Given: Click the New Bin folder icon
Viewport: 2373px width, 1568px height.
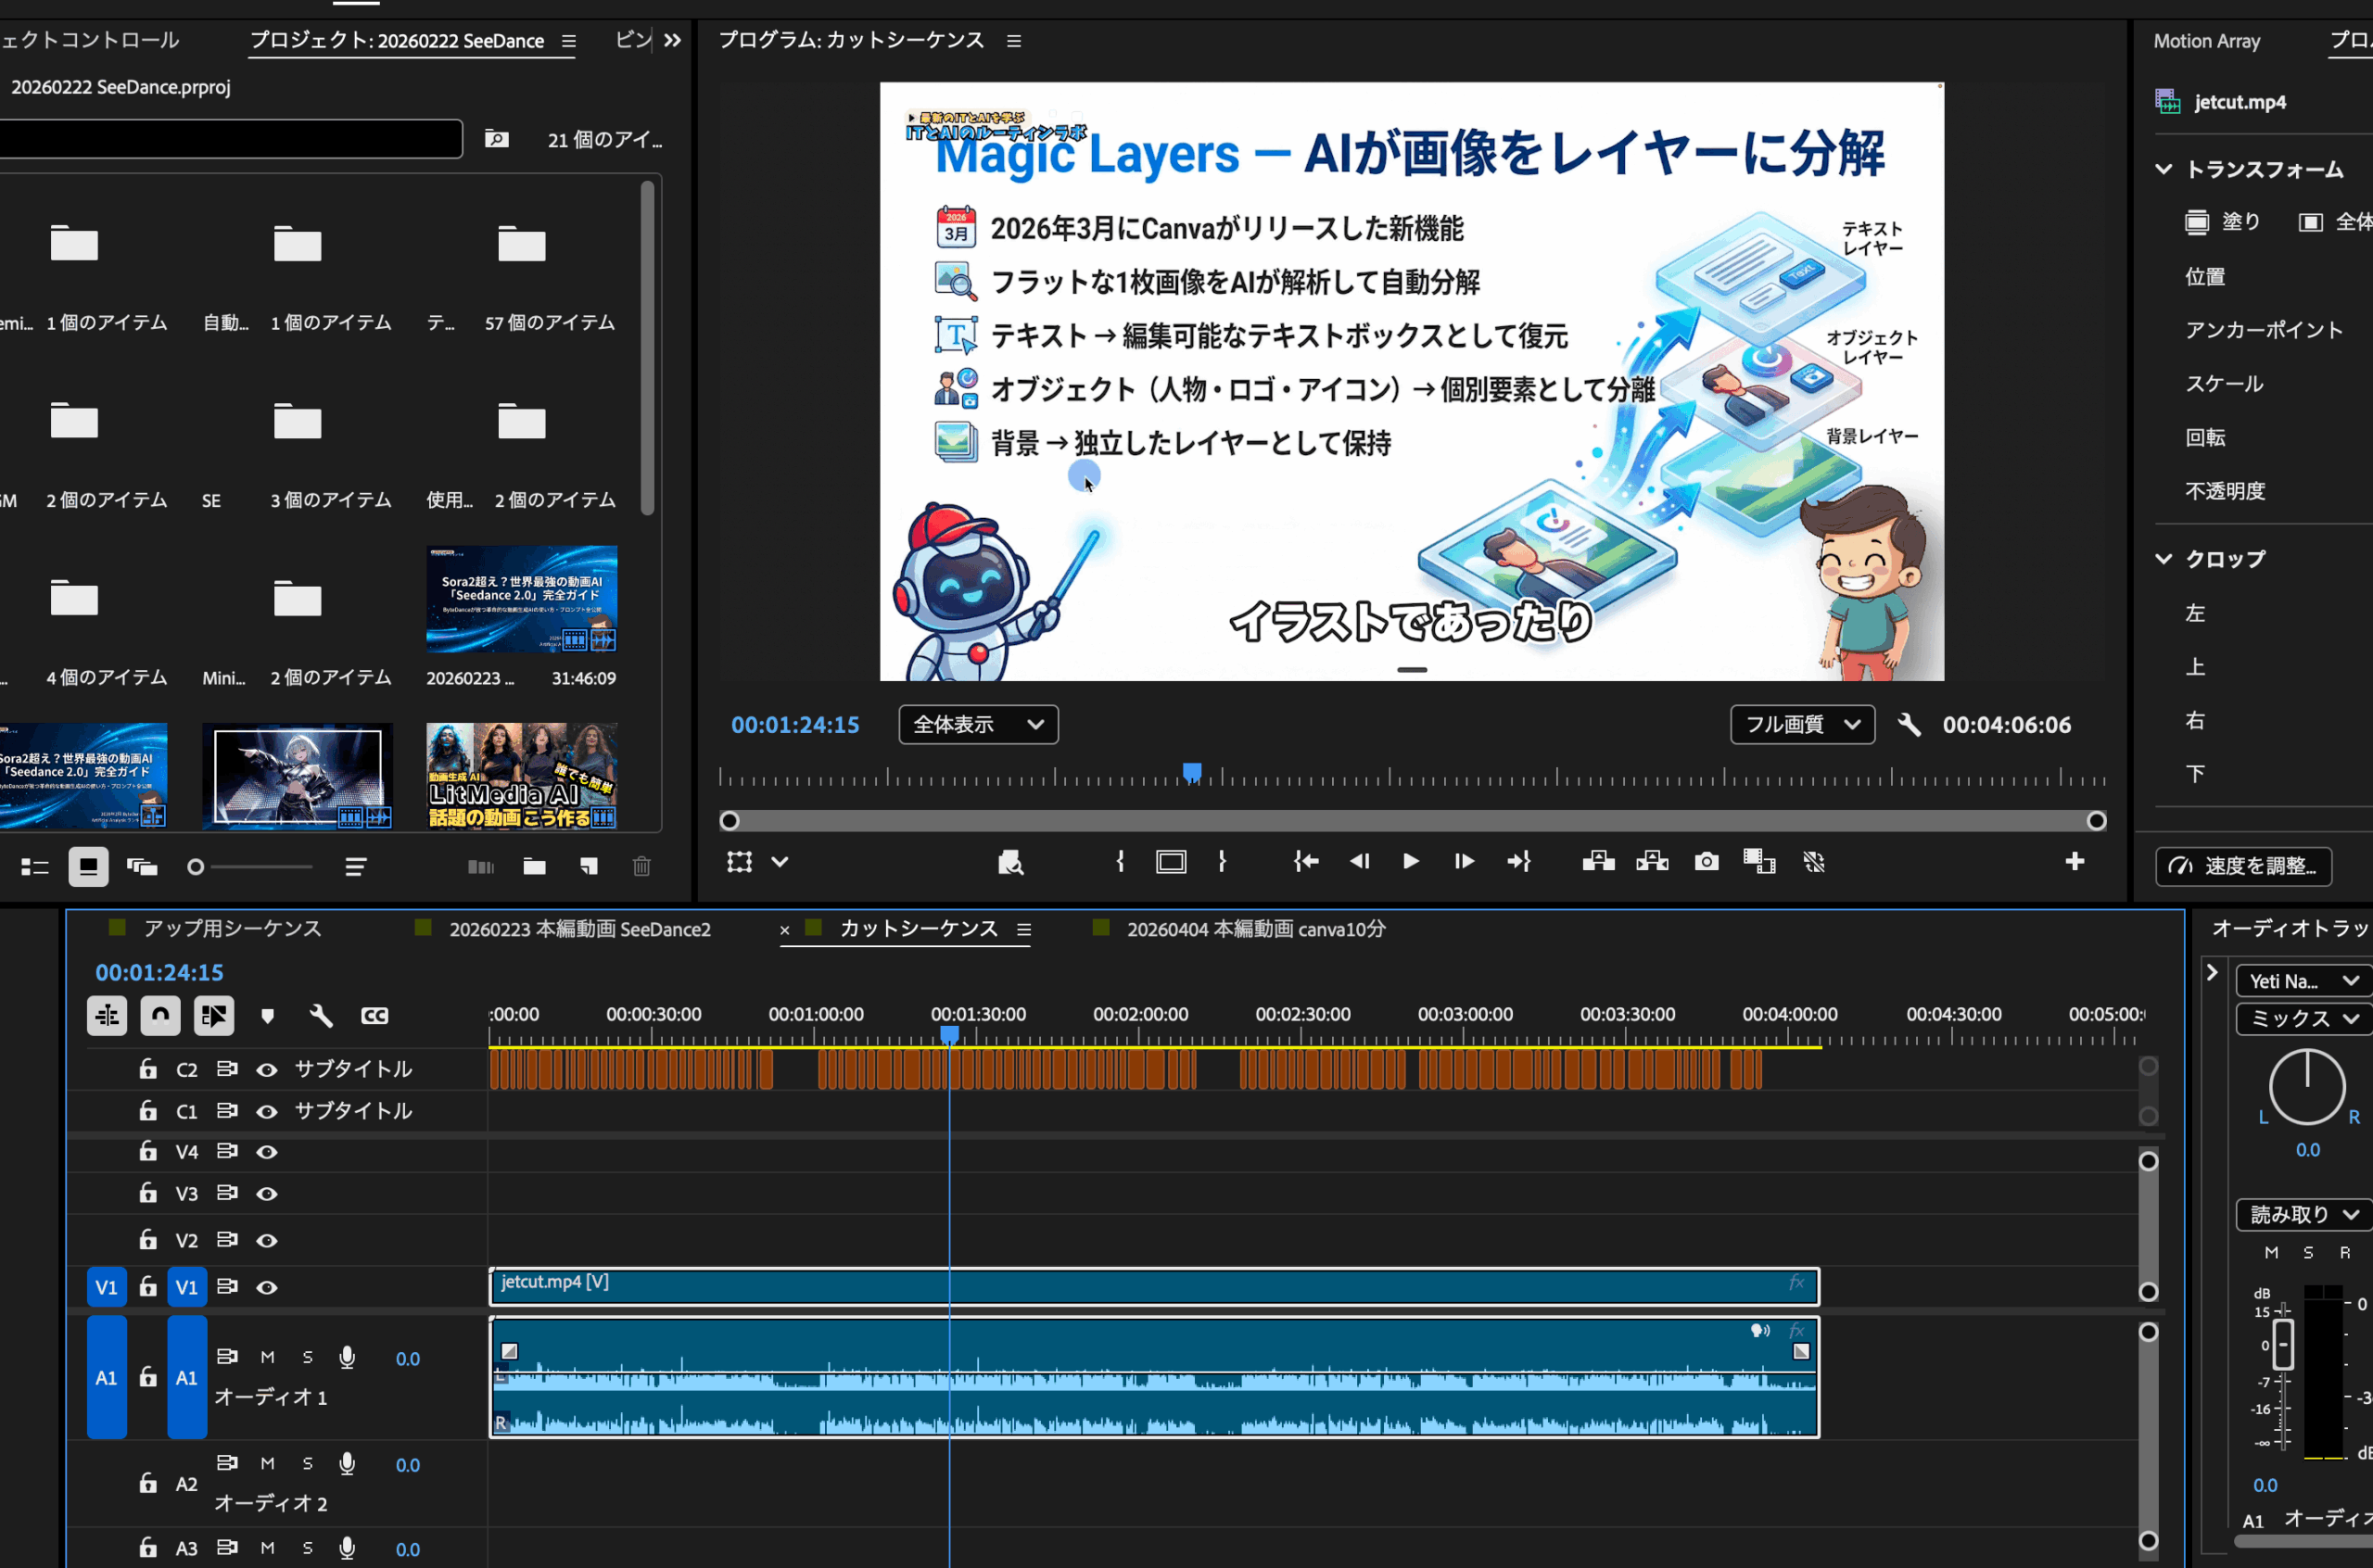Looking at the screenshot, I should [x=534, y=867].
